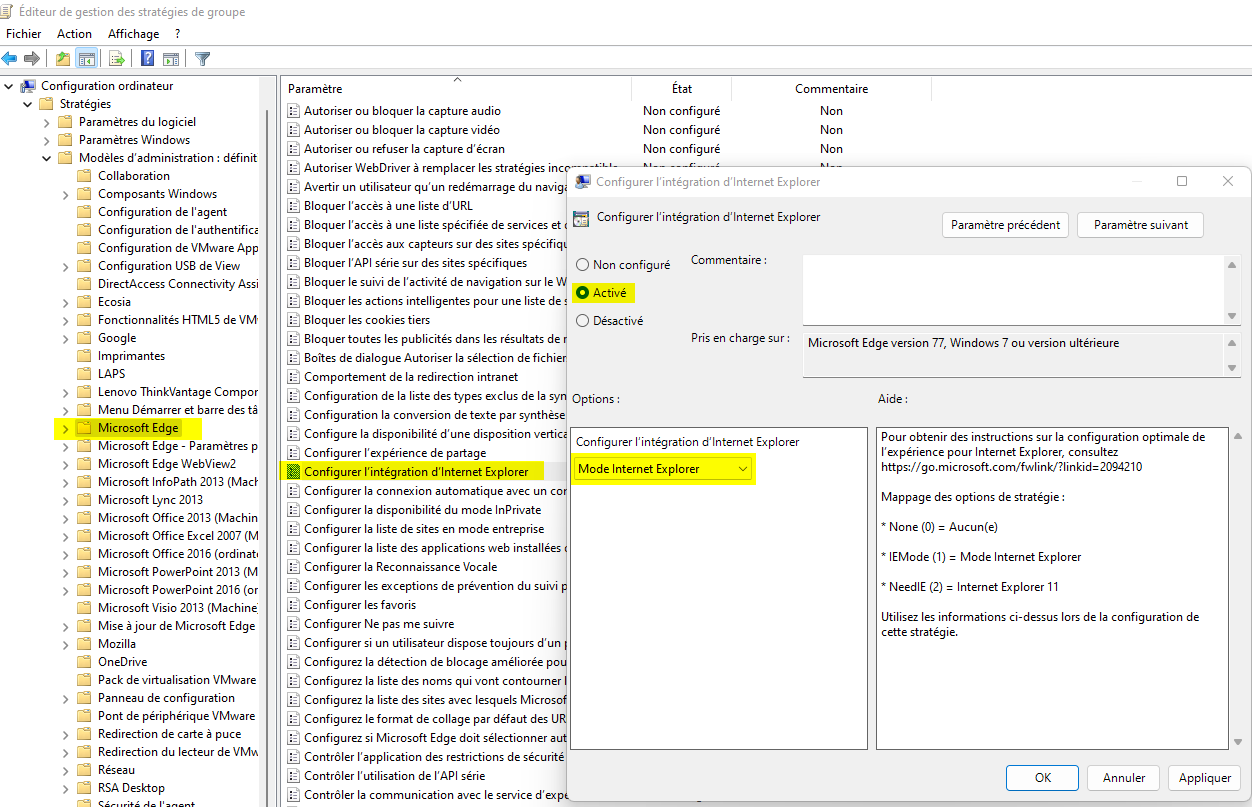
Task: Click the Configuration ordinateur computer icon
Action: [28, 86]
